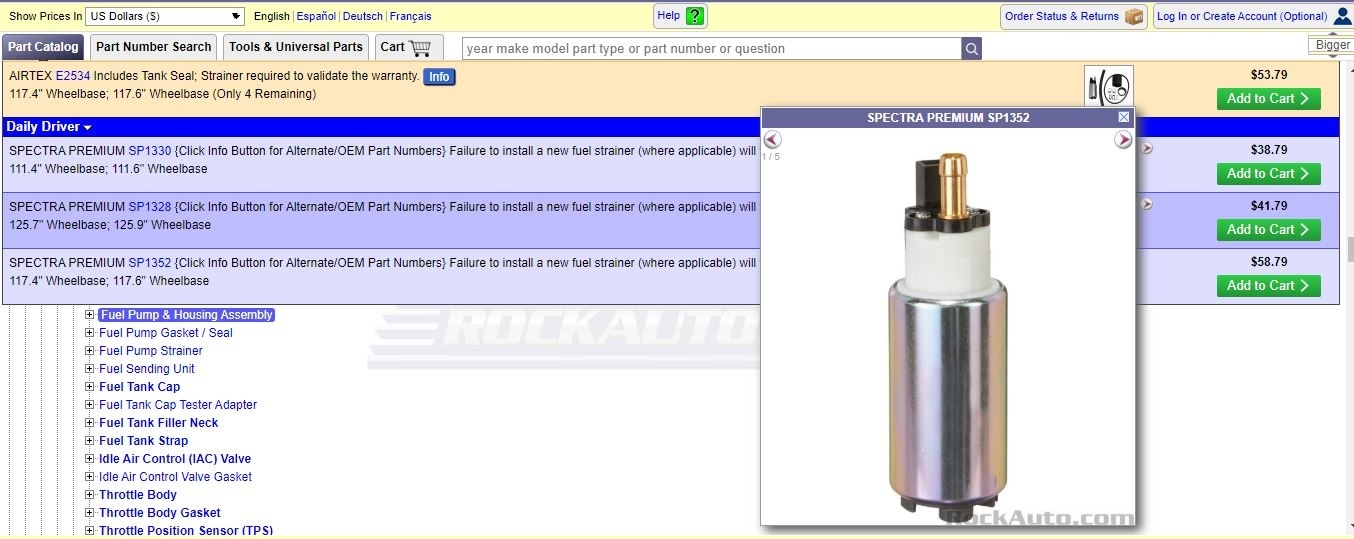Click the Order Status package icon
Viewport: 1354px width, 539px height.
(1134, 16)
